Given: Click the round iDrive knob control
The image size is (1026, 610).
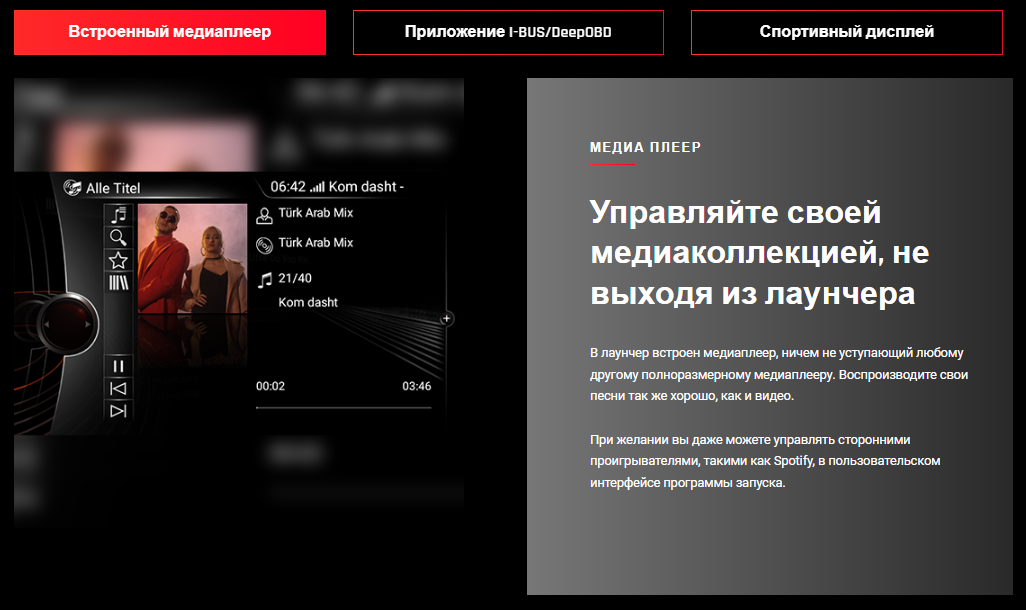Looking at the screenshot, I should point(67,324).
